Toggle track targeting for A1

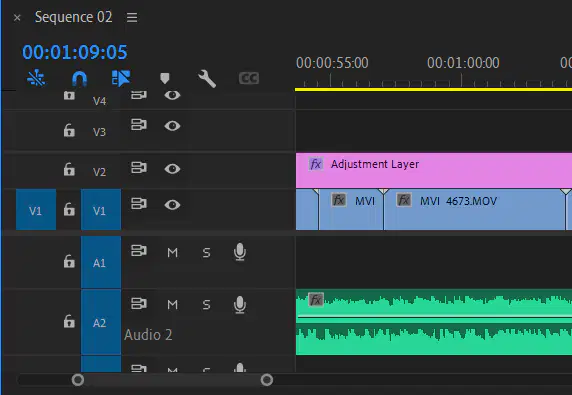tap(101, 262)
